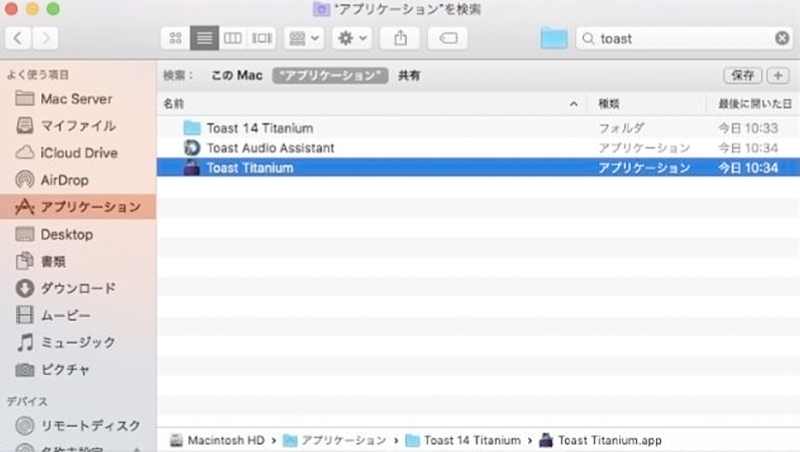Viewport: 800px width, 452px height.
Task: Go back with the left arrow button
Action: tap(18, 38)
